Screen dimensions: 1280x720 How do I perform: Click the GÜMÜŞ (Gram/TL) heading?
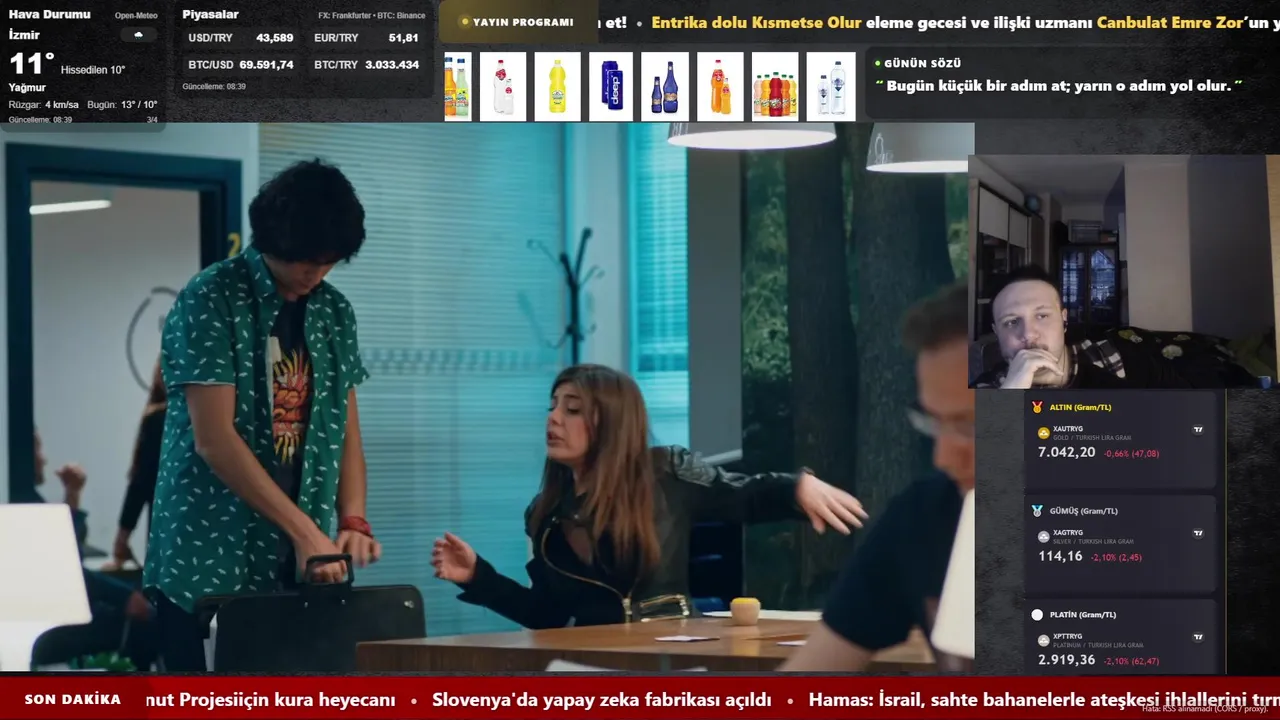(x=1084, y=511)
